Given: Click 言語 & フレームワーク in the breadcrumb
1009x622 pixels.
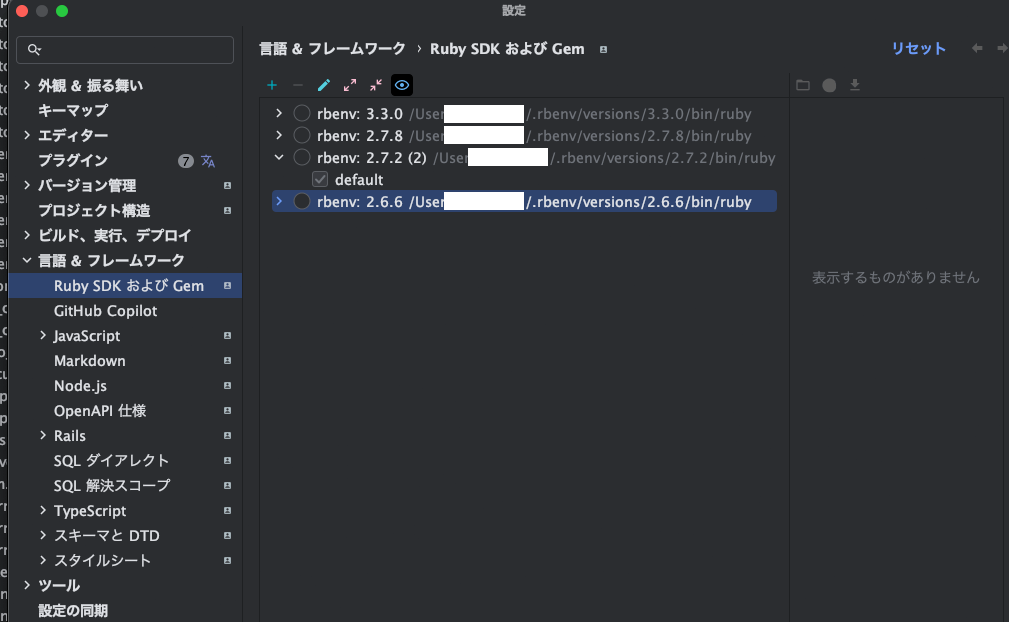Looking at the screenshot, I should (332, 49).
